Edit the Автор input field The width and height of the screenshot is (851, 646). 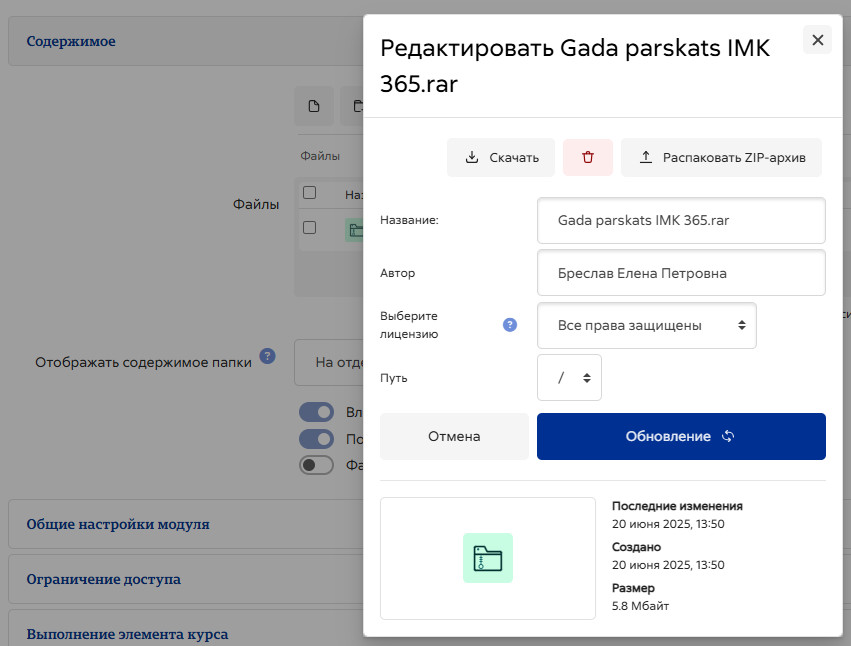coord(681,273)
